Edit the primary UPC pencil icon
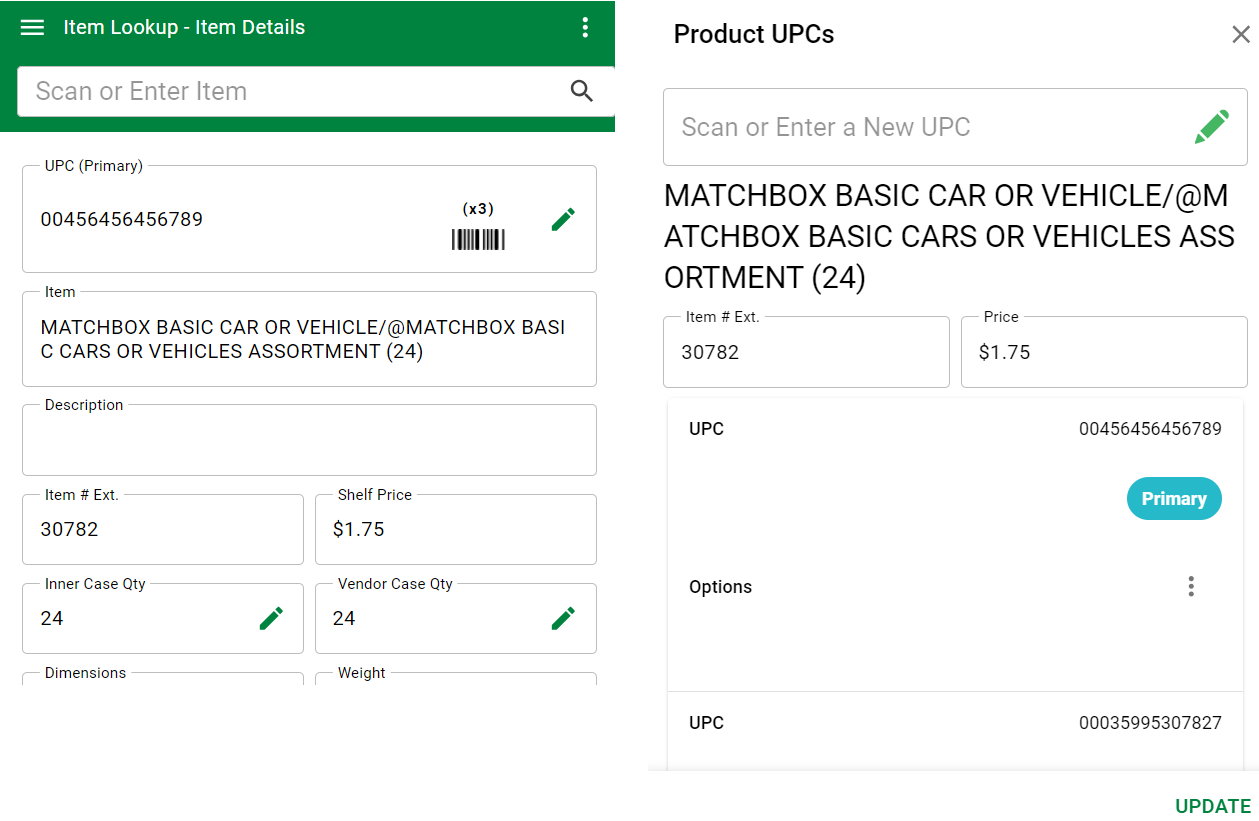 [x=563, y=219]
